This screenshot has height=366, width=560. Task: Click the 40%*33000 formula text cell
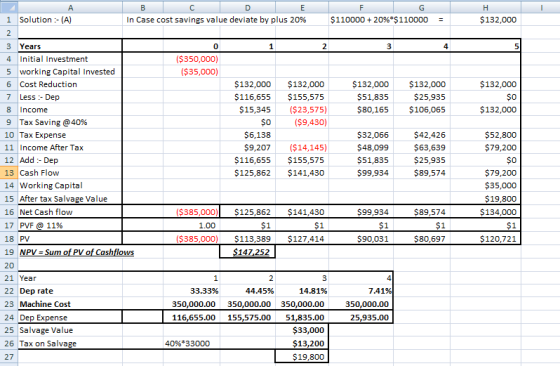(187, 344)
